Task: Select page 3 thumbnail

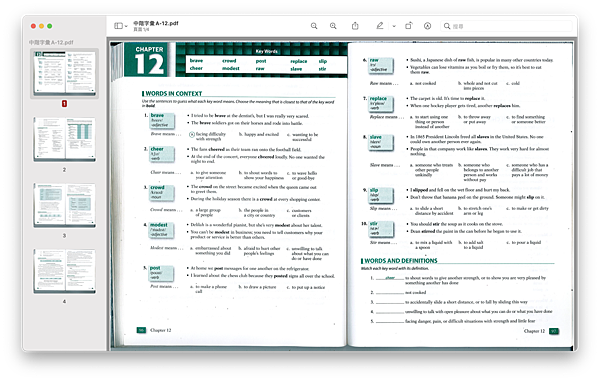Action: click(64, 205)
